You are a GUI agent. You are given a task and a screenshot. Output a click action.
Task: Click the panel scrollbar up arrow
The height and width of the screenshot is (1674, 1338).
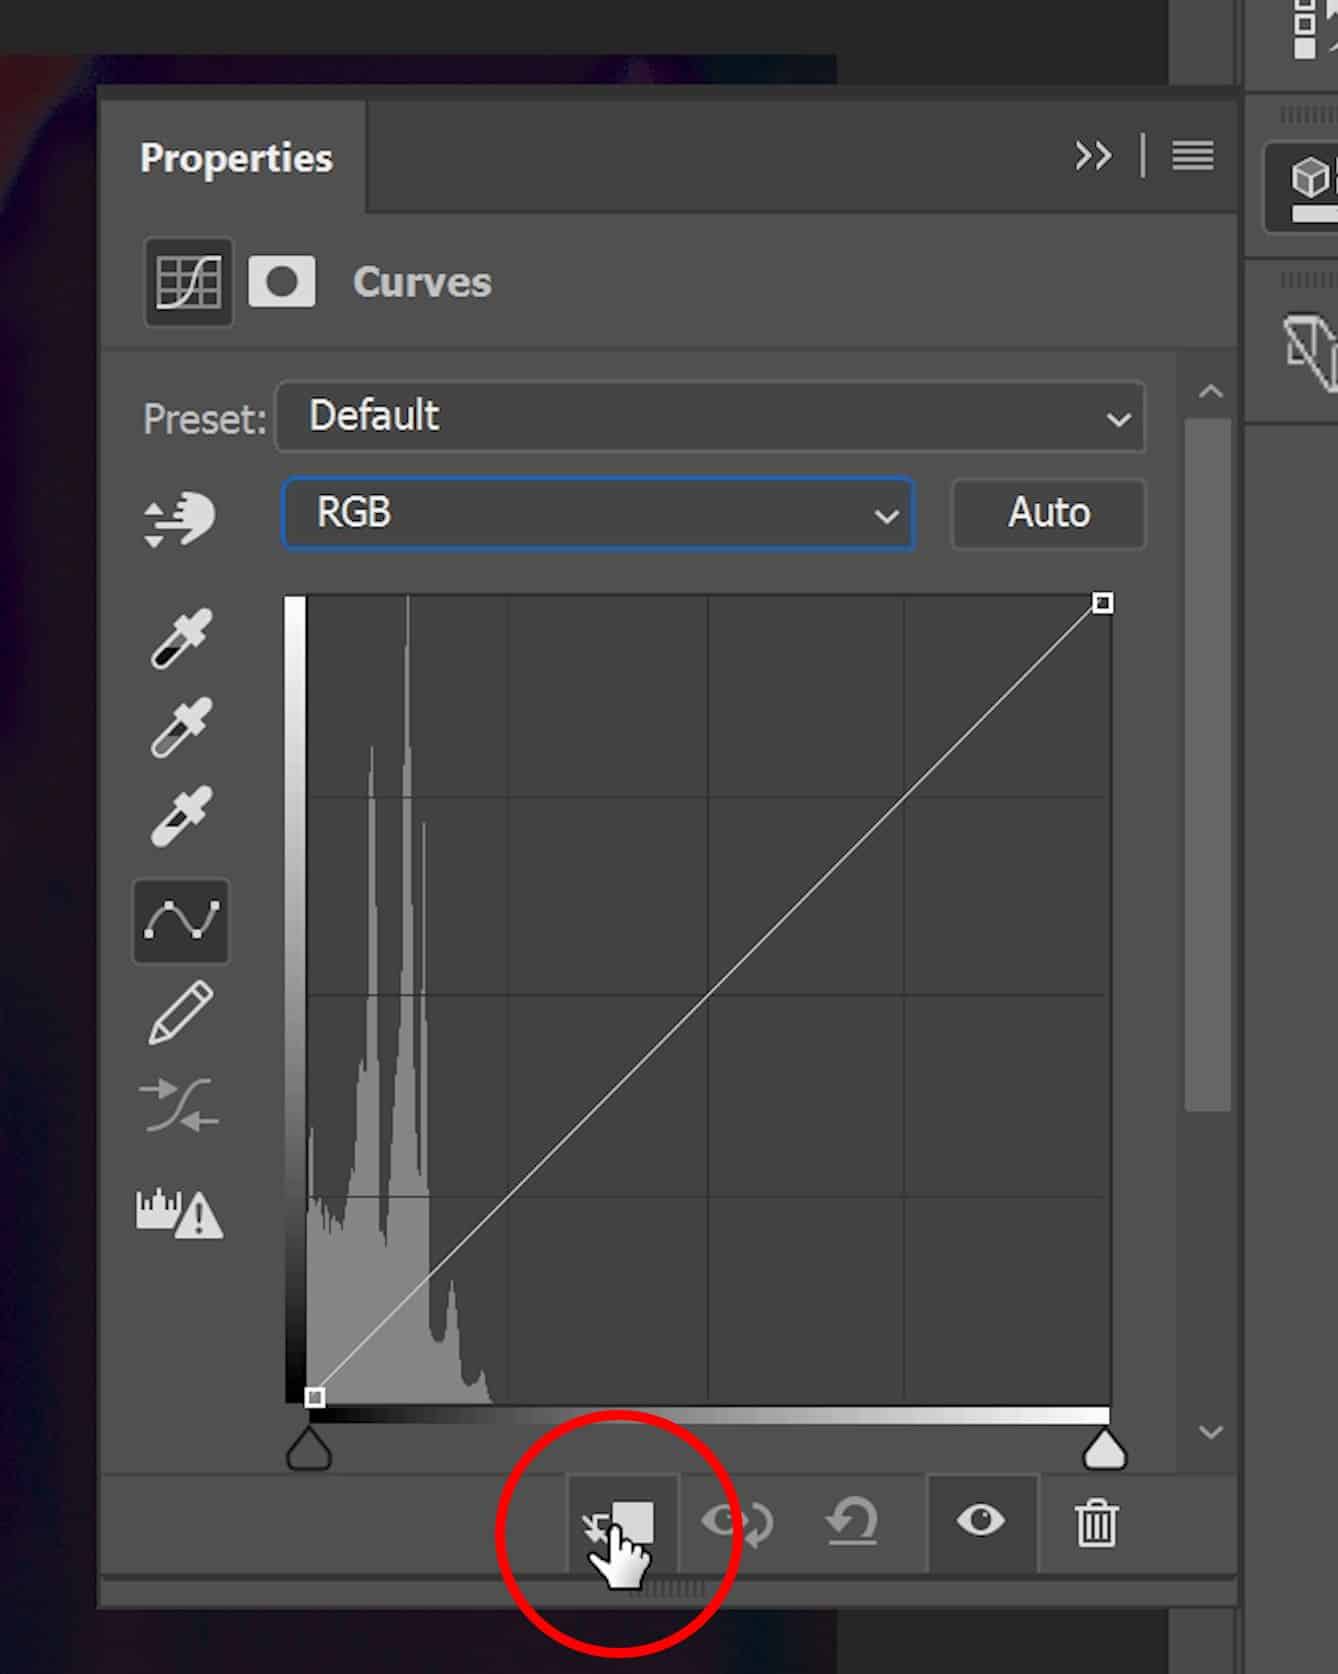coord(1210,392)
